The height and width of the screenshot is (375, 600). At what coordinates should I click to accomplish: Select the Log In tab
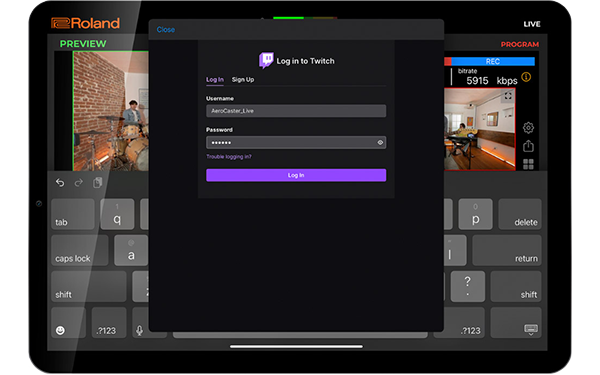coord(215,80)
